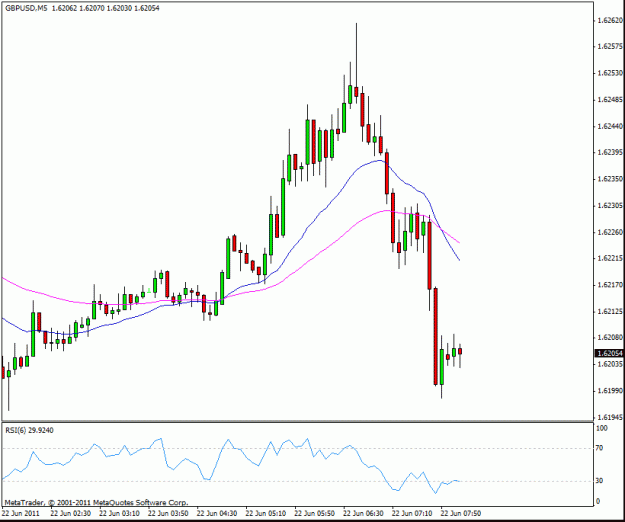Click the 22 Jun 05:50 time label

click(314, 513)
